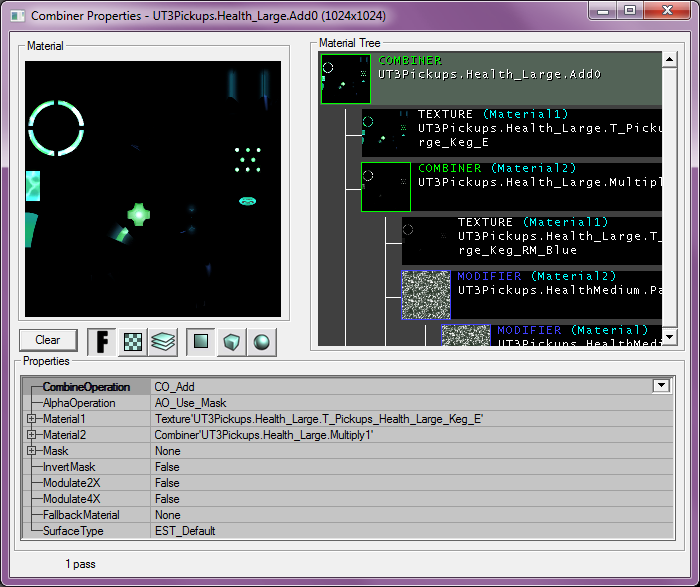The width and height of the screenshot is (700, 587).
Task: Expand the Material2 property row
Action: [32, 435]
